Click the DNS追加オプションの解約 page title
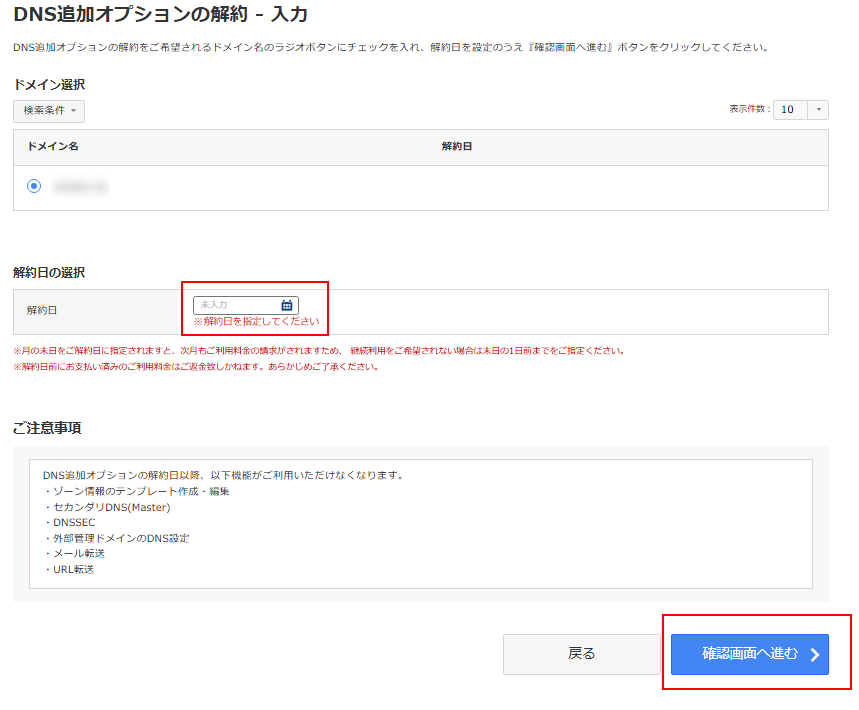This screenshot has width=859, height=710. (160, 15)
